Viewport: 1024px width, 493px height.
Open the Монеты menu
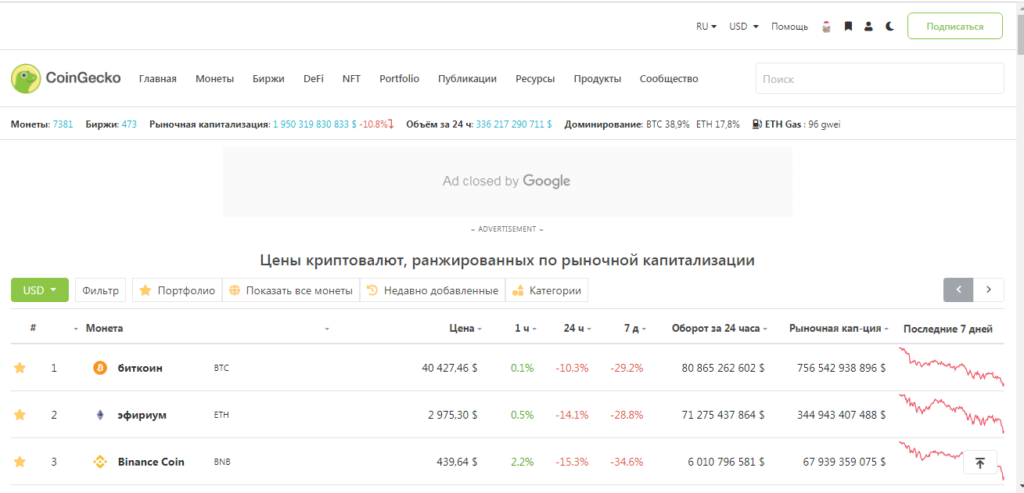214,79
